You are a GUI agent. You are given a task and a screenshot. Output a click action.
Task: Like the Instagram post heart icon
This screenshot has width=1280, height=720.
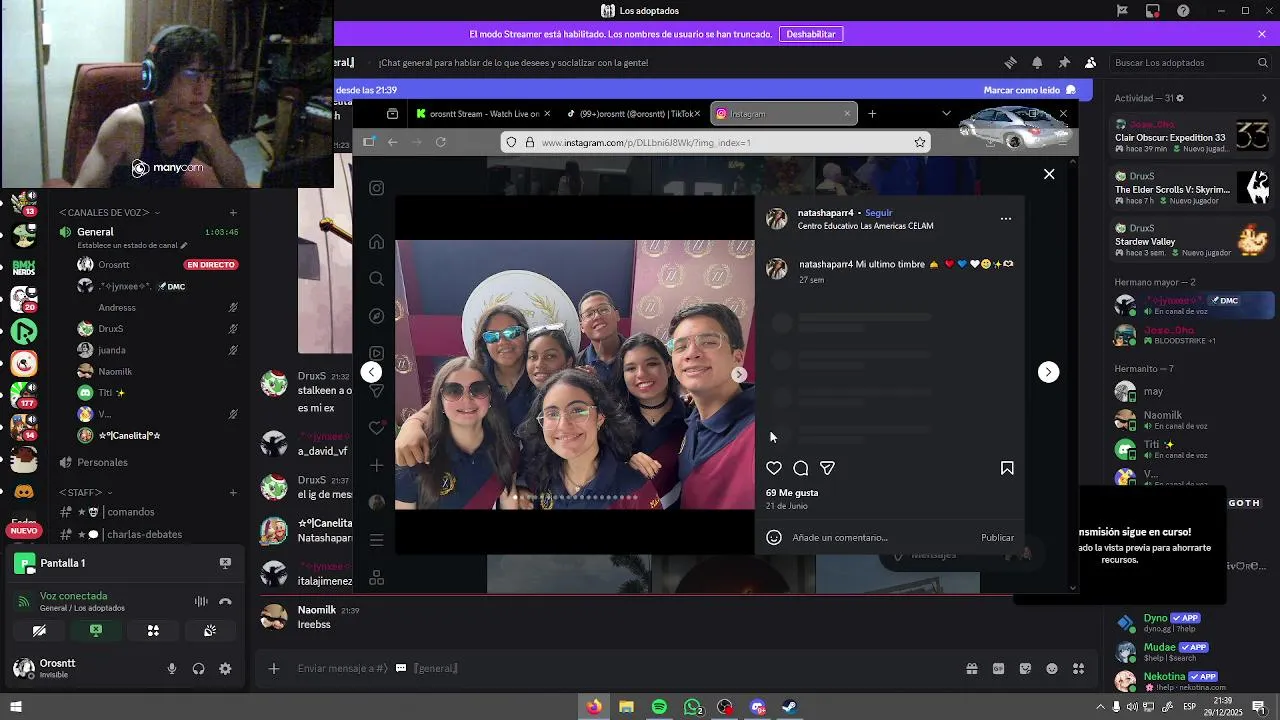click(x=774, y=468)
